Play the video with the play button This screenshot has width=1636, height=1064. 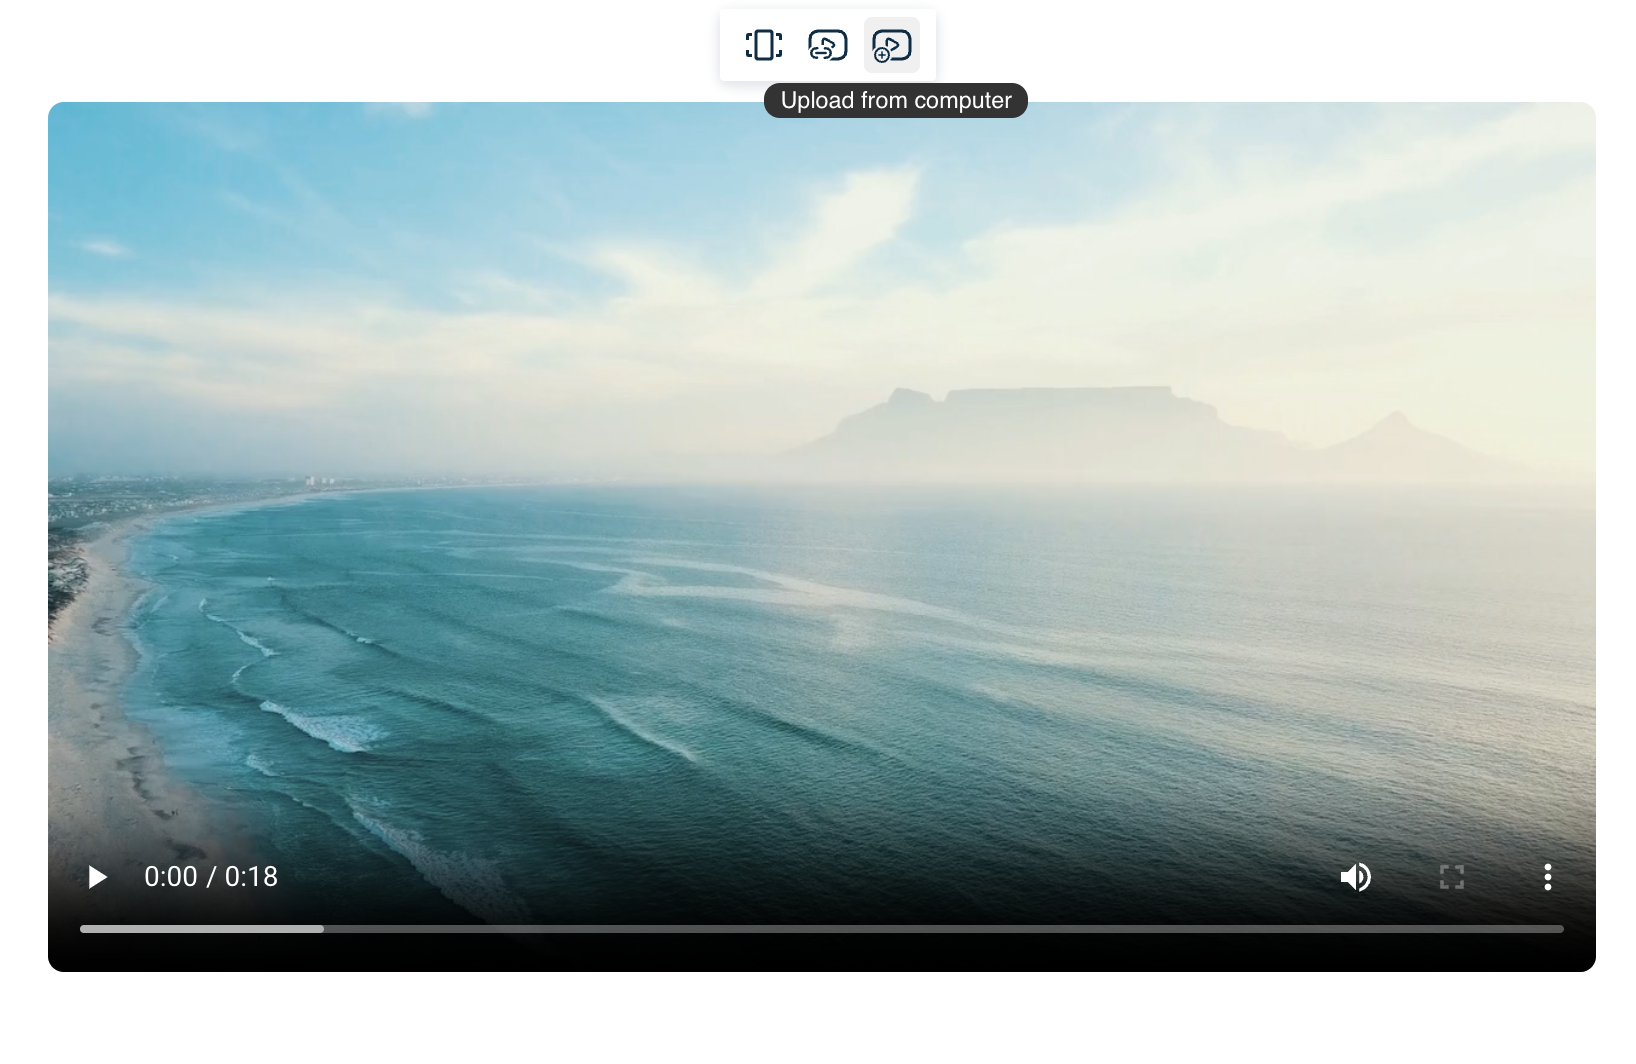(97, 877)
